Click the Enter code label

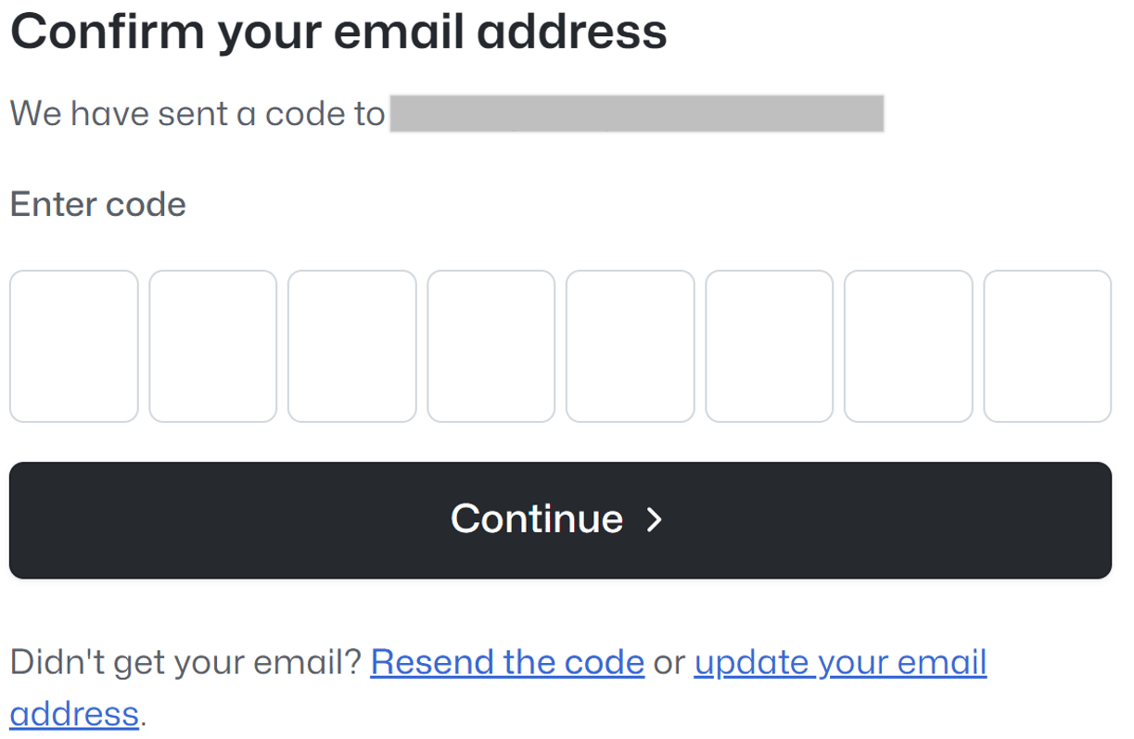point(97,204)
